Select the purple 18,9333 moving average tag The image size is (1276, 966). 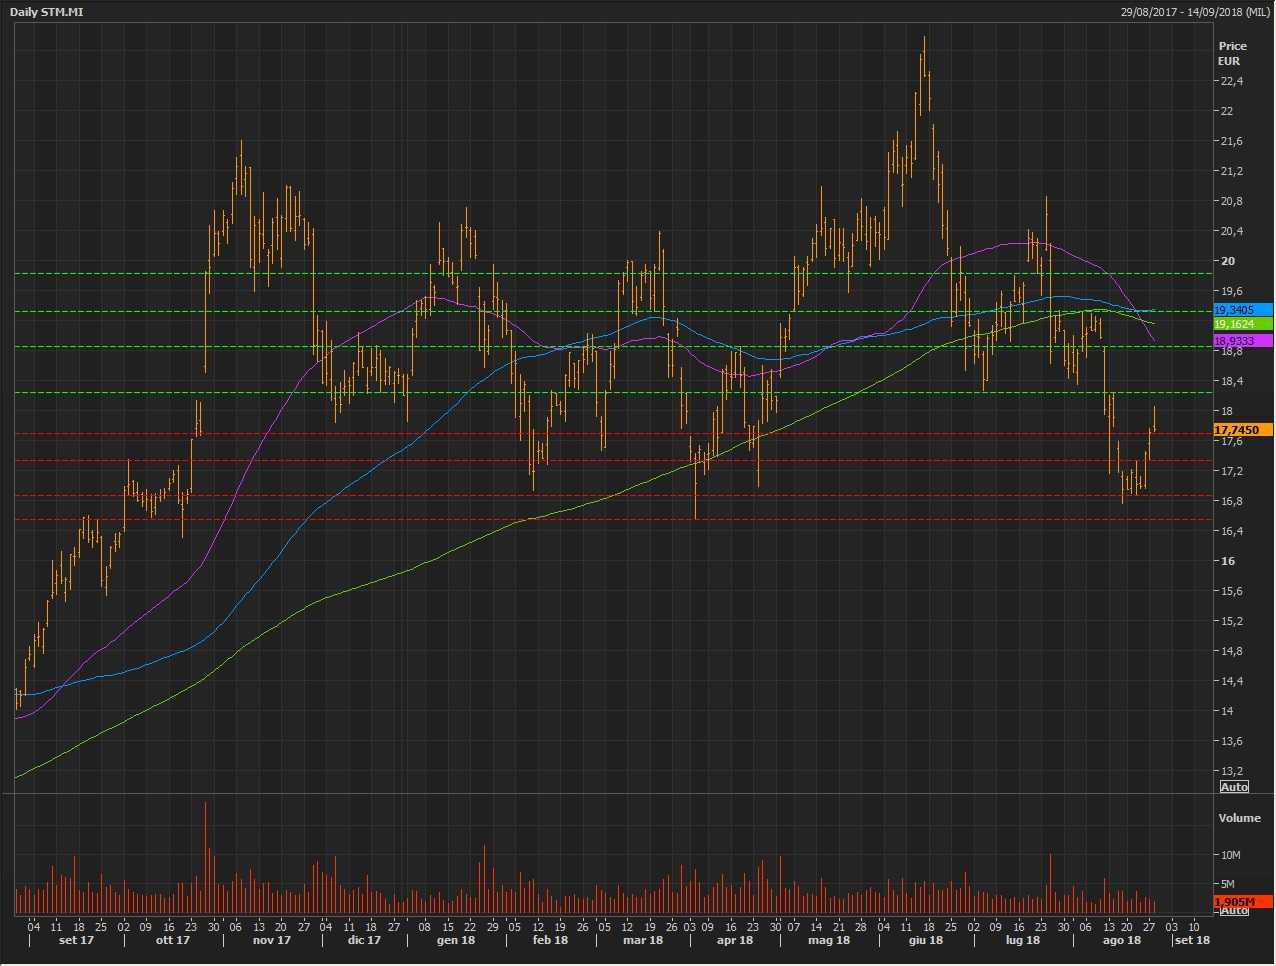coord(1242,341)
